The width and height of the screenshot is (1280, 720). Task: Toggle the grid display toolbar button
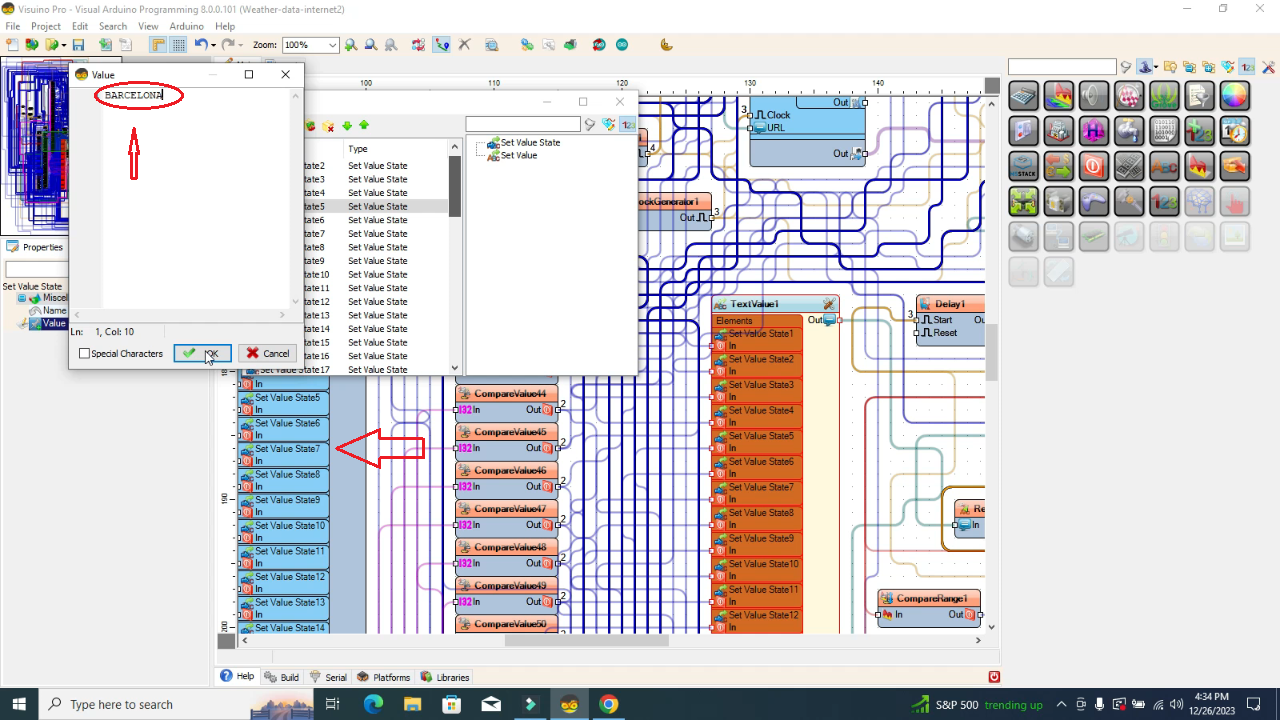(x=178, y=45)
